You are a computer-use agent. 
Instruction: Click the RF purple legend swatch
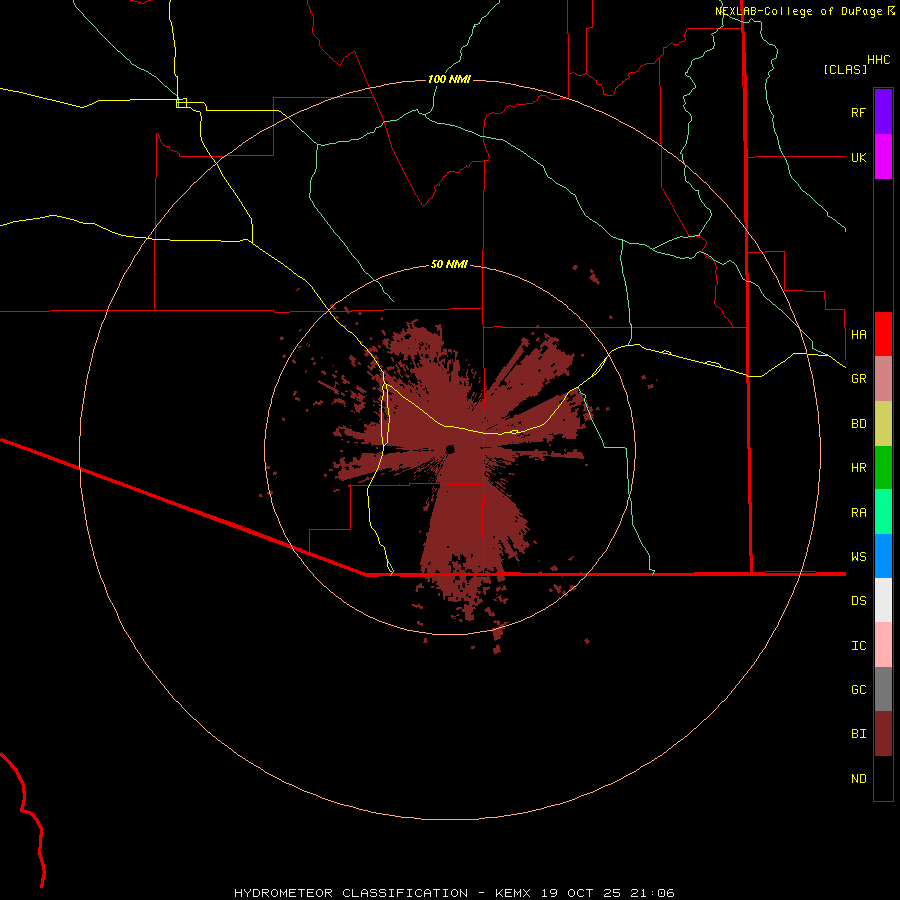[x=883, y=112]
